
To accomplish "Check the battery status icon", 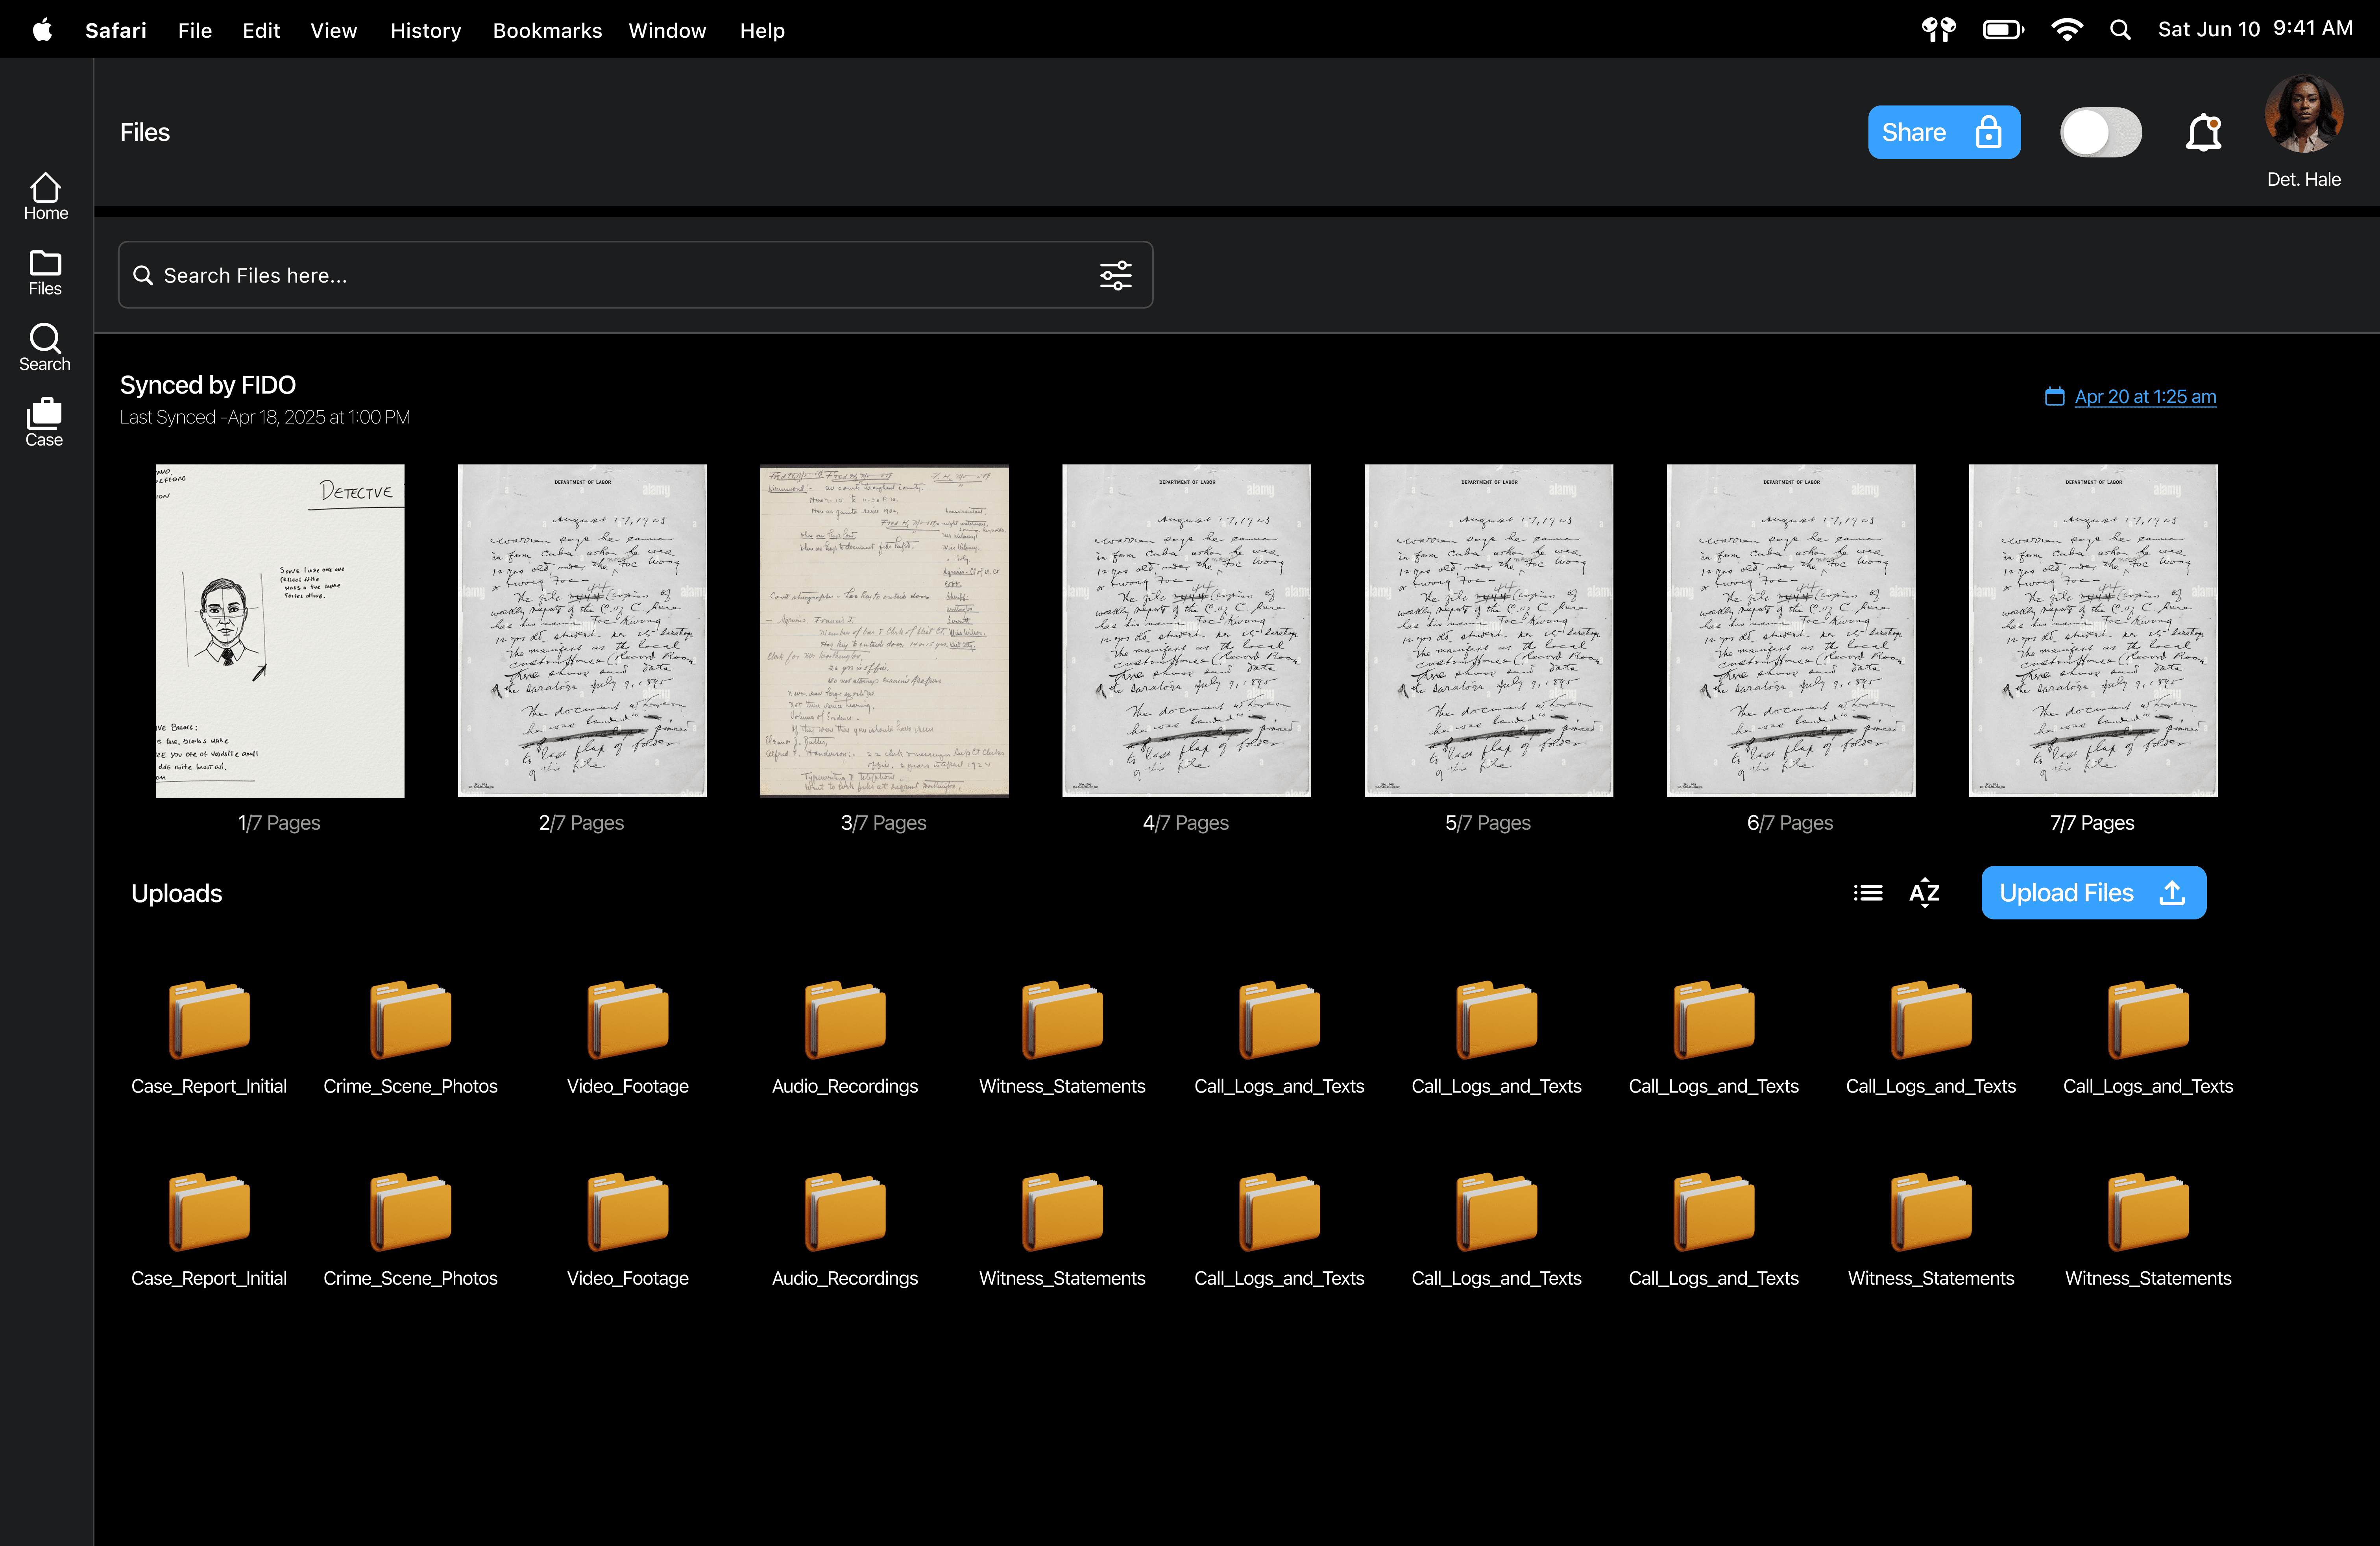I will [2003, 30].
